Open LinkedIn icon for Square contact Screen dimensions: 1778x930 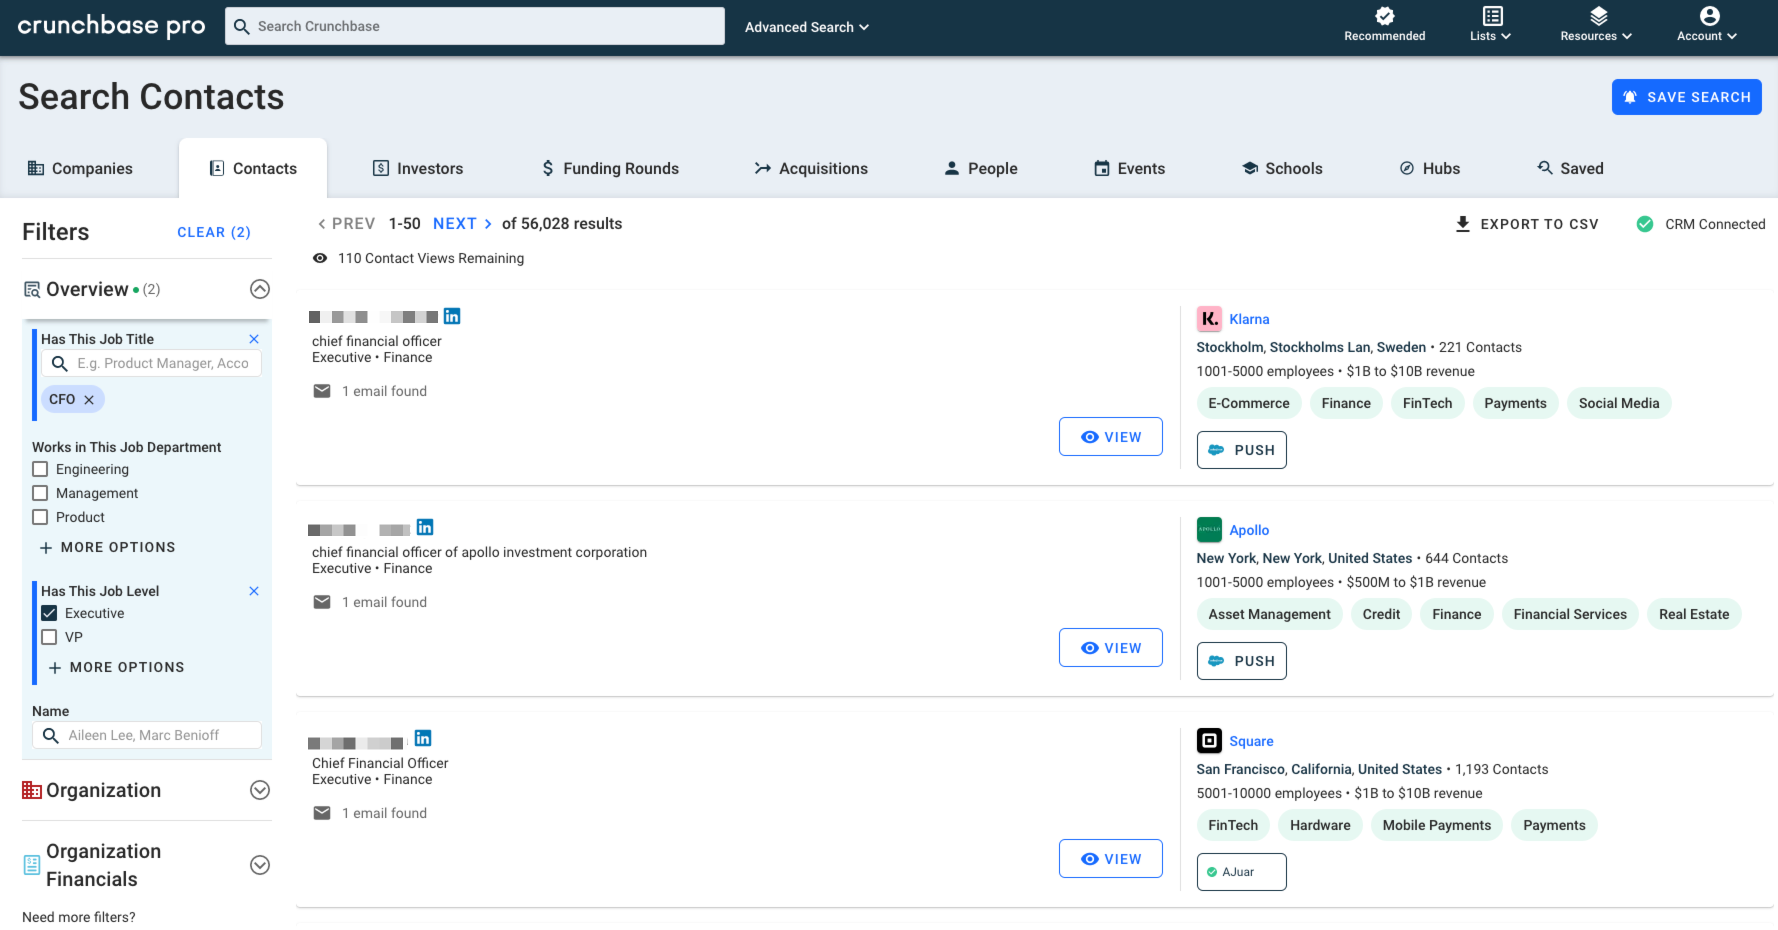(x=423, y=738)
